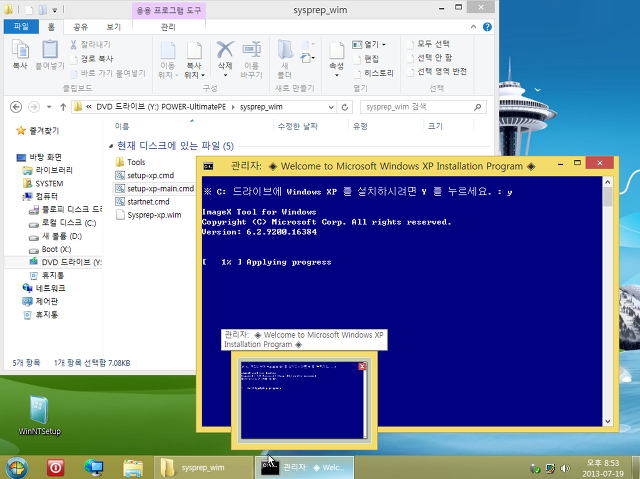Image resolution: width=640 pixels, height=479 pixels.
Task: Click New Volume (D:) in navigation pane
Action: tap(56, 236)
